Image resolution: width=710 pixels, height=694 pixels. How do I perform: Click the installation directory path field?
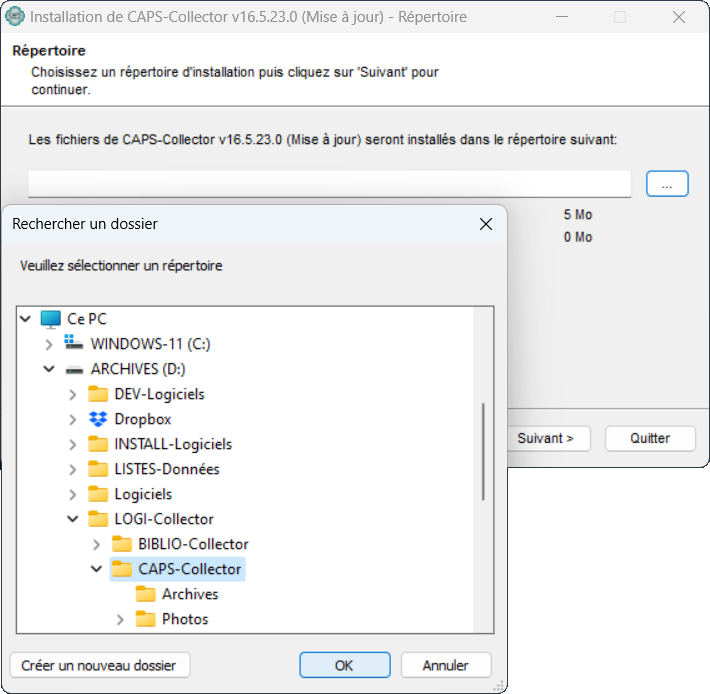[330, 183]
